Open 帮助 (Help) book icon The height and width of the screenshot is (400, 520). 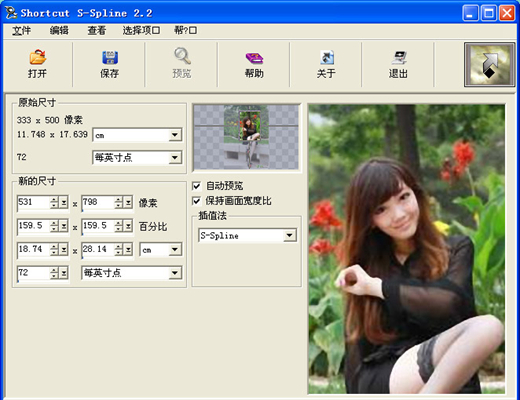(254, 58)
